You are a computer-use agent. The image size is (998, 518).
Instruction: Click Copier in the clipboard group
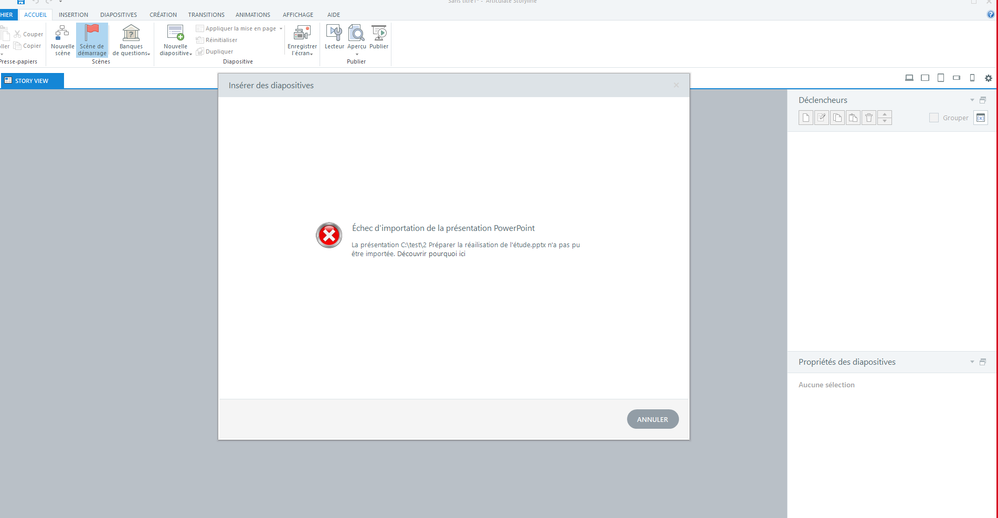click(28, 46)
